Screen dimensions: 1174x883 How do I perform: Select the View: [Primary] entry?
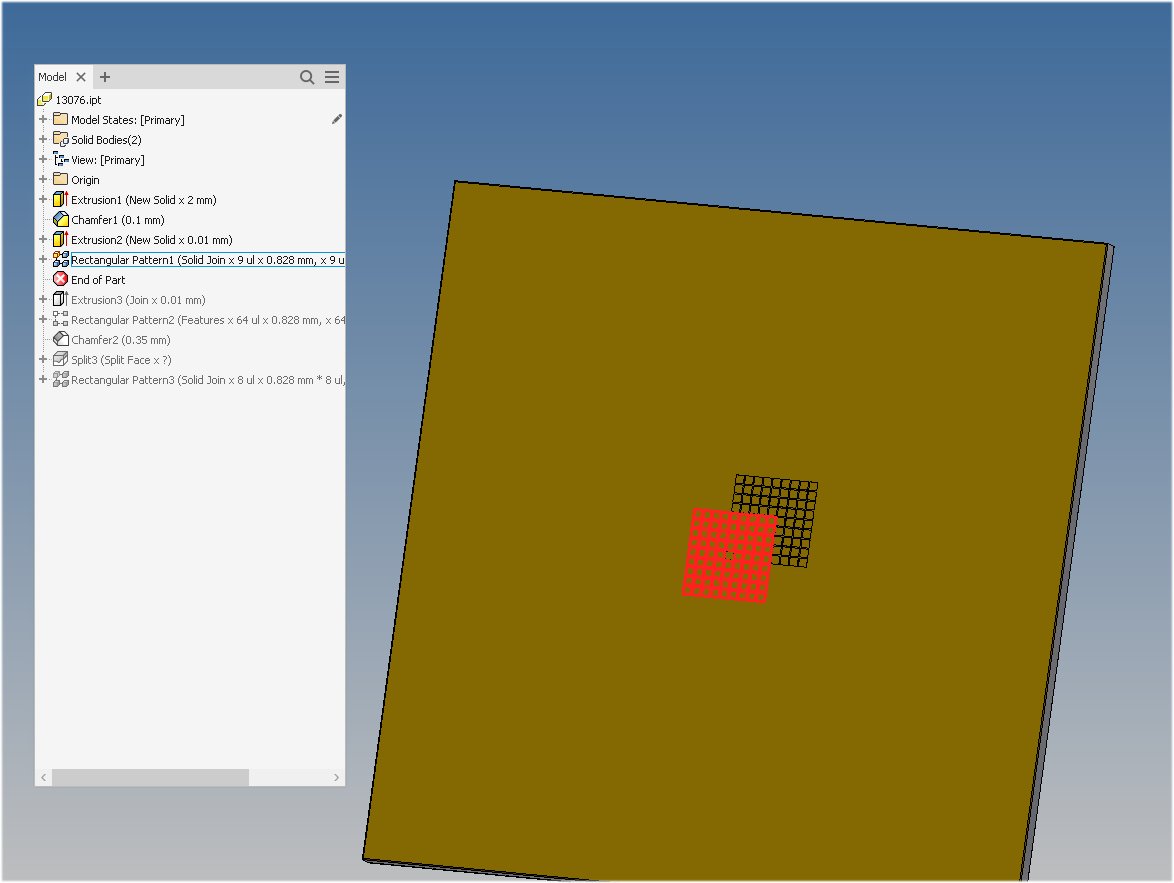tap(110, 159)
